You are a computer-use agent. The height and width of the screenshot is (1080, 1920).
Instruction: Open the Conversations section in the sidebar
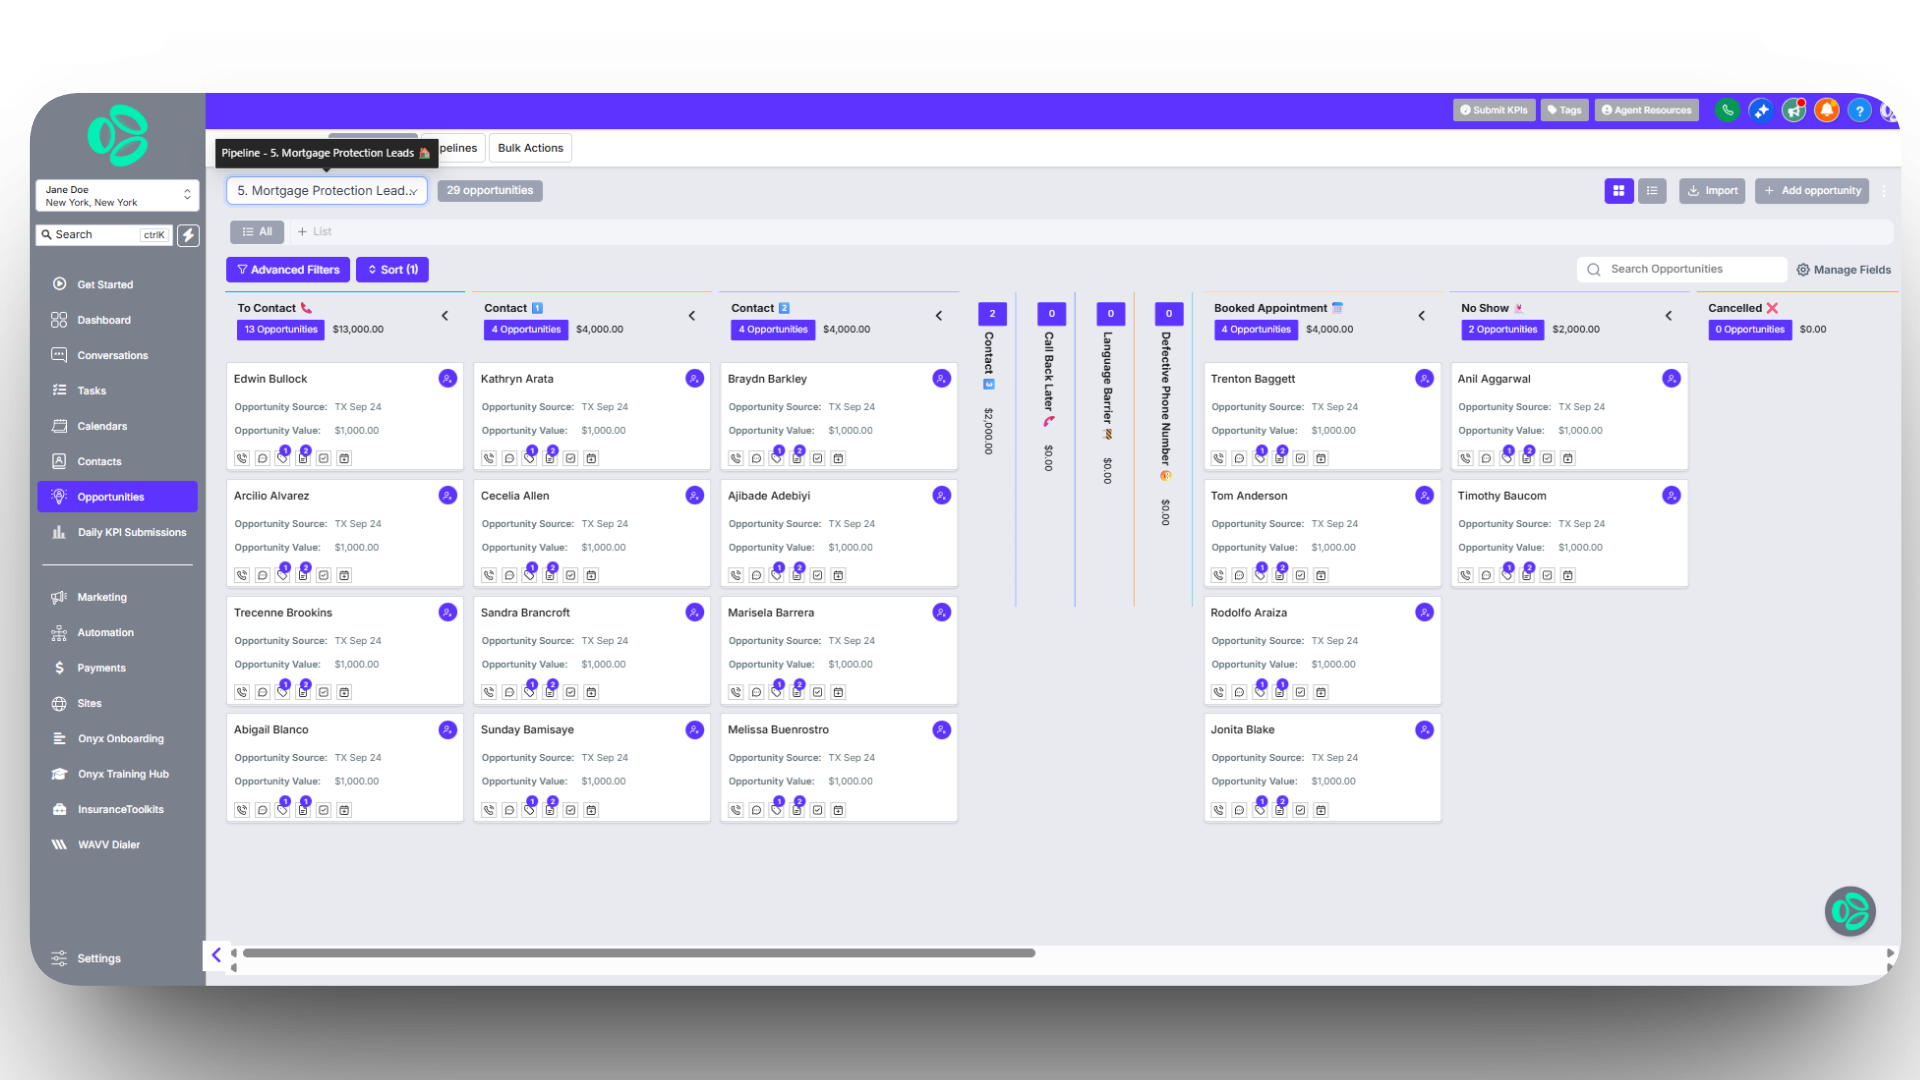[x=113, y=355]
